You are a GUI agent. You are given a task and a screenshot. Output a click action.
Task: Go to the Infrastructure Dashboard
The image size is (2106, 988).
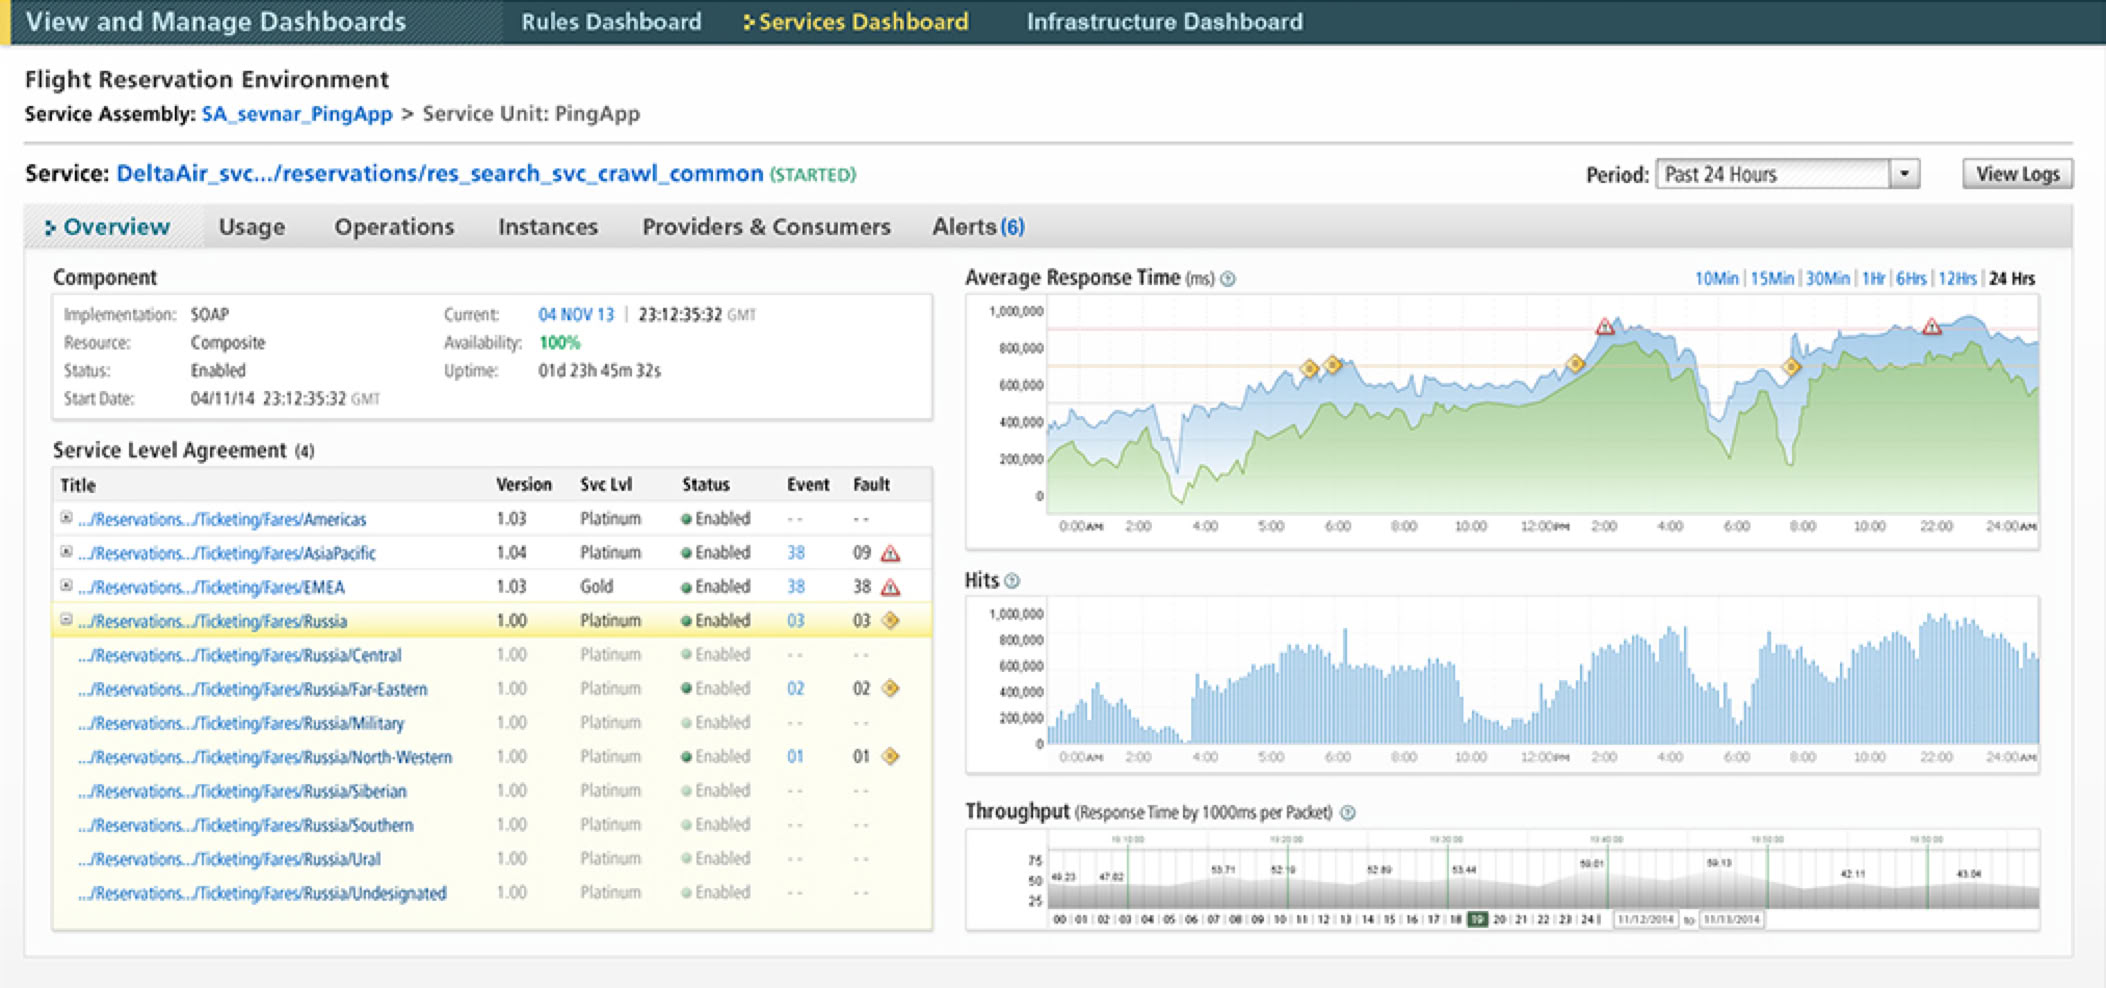click(x=1164, y=22)
